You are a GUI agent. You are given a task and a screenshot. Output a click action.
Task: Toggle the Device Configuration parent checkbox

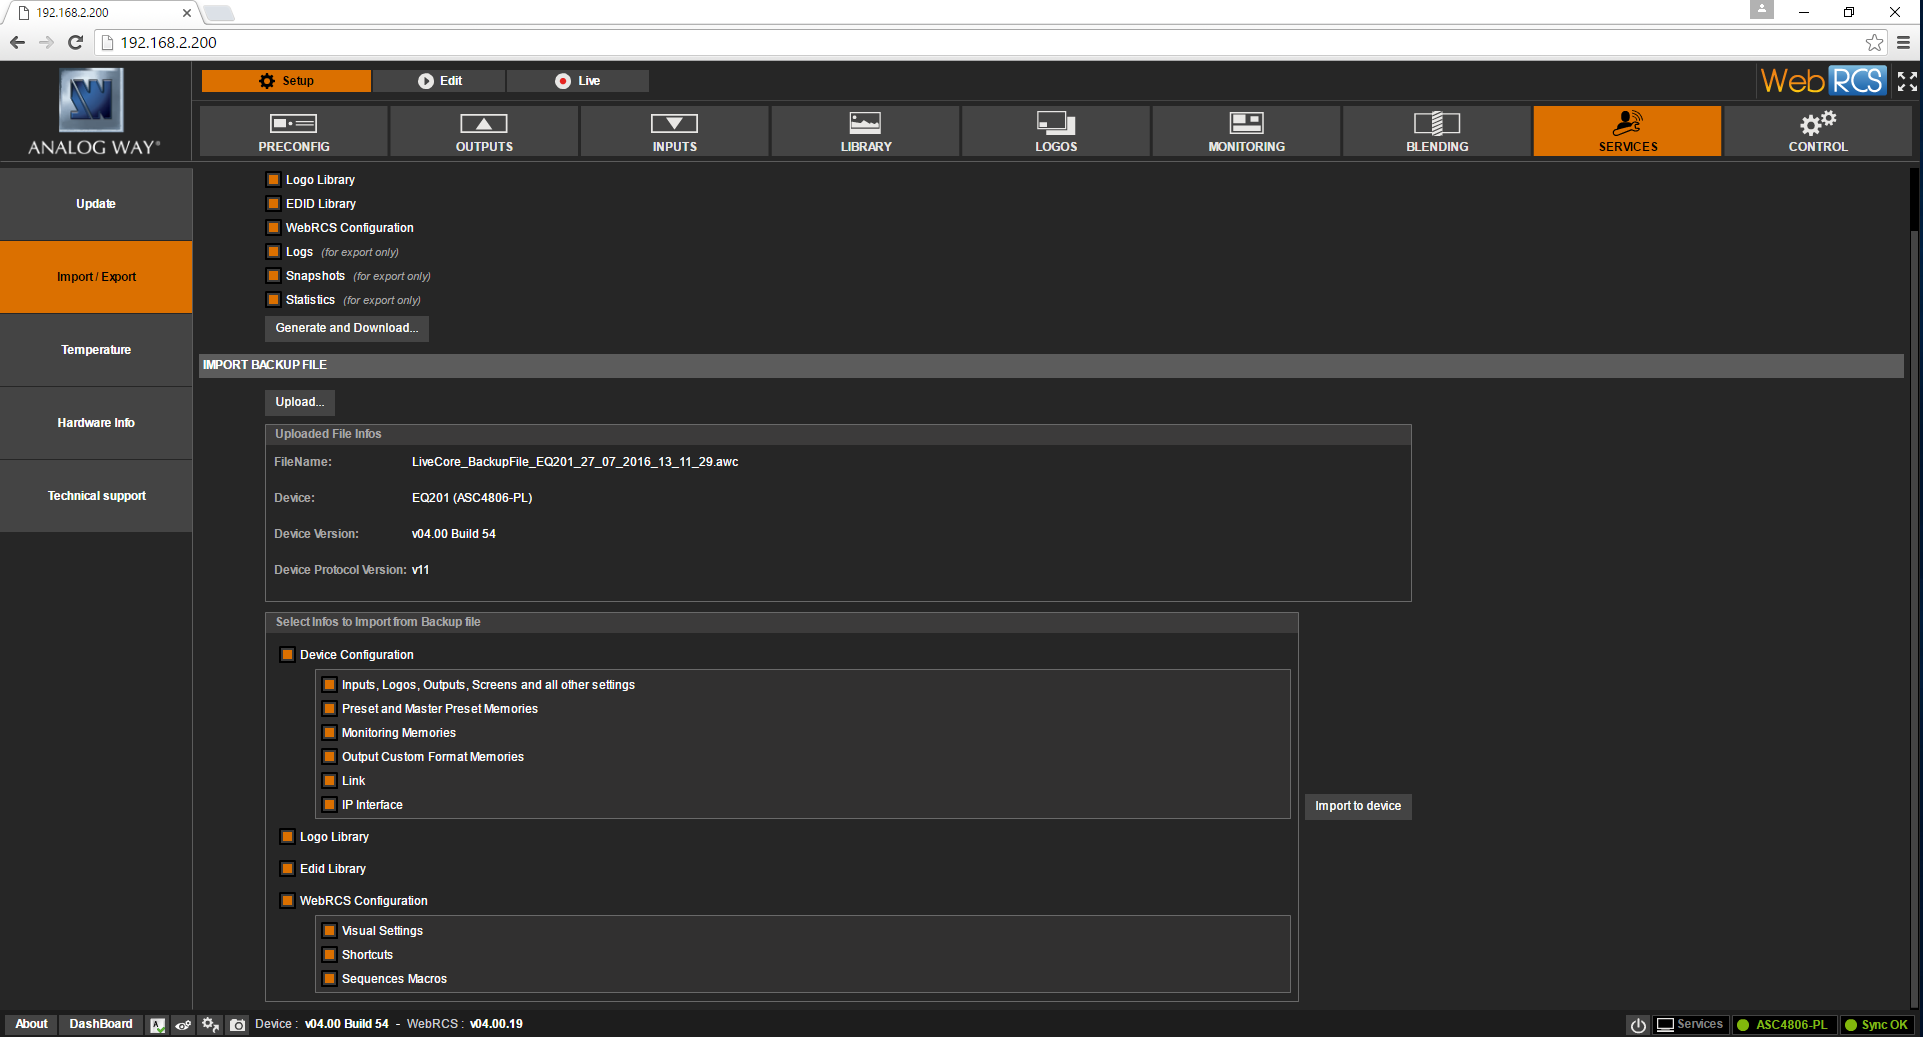(287, 655)
